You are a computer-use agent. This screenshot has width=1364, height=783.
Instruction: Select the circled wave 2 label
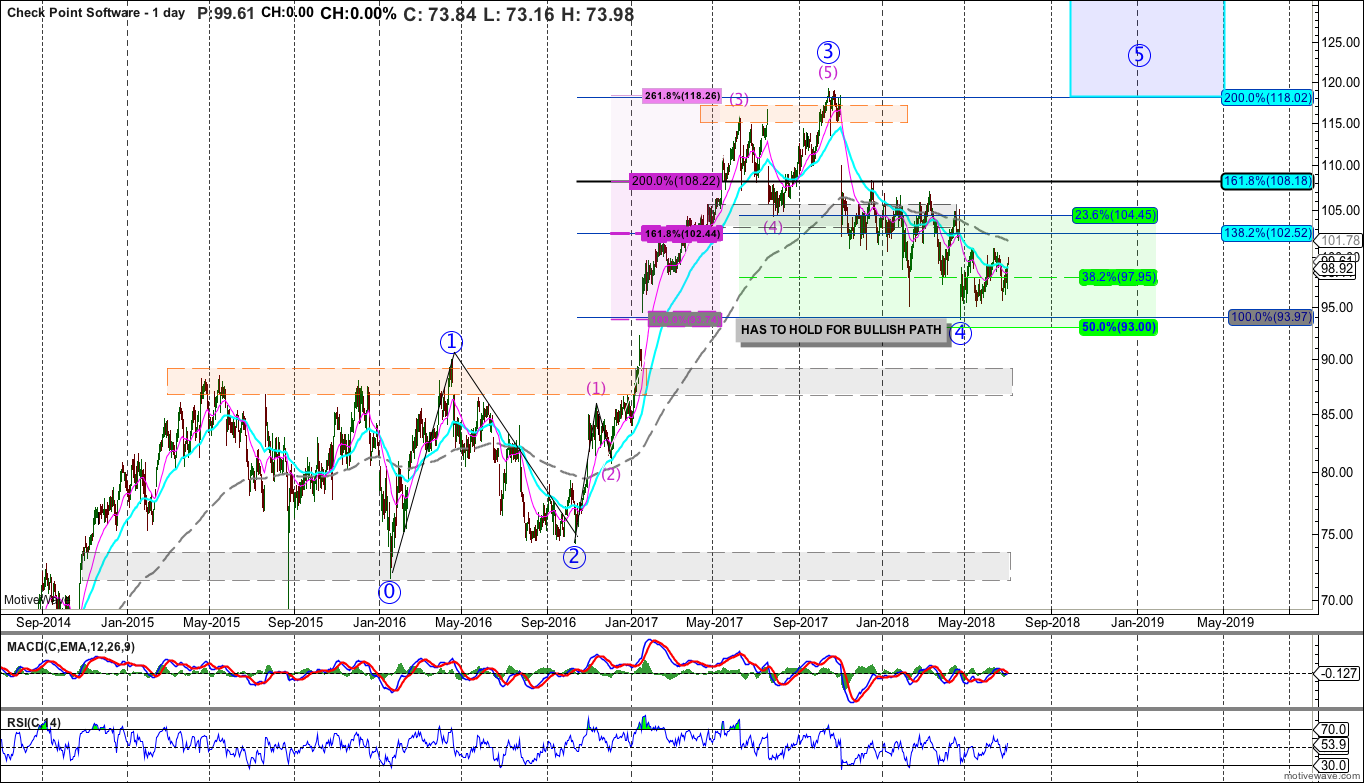[574, 557]
